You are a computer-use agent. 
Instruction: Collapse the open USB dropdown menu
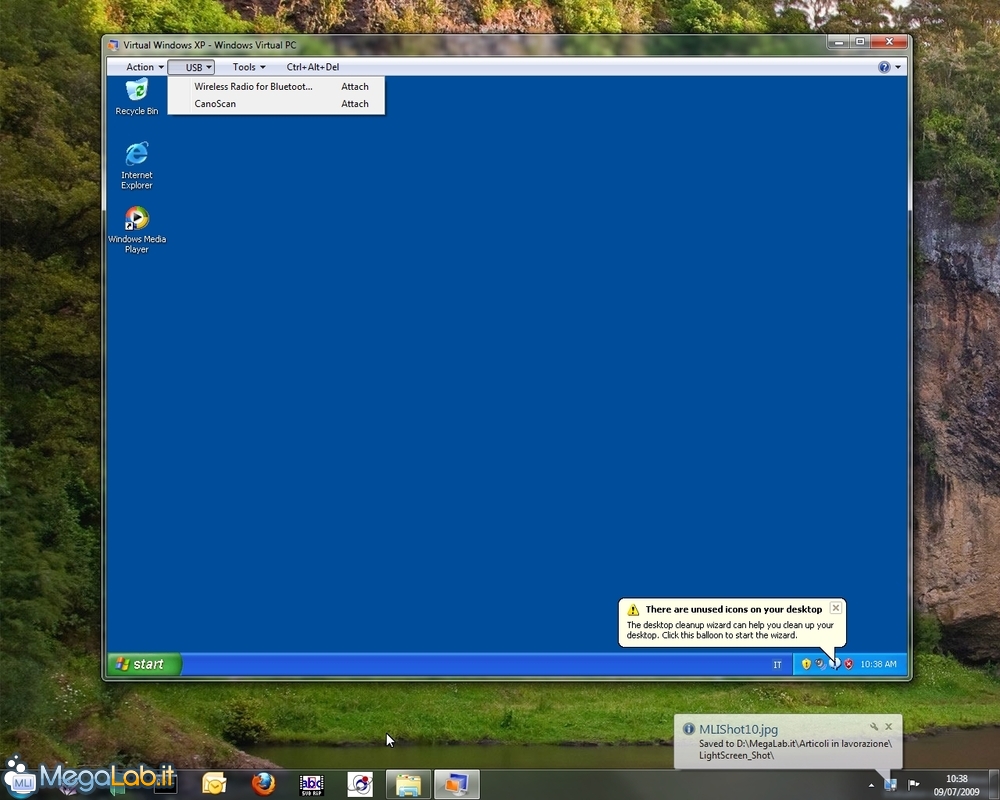pos(193,67)
